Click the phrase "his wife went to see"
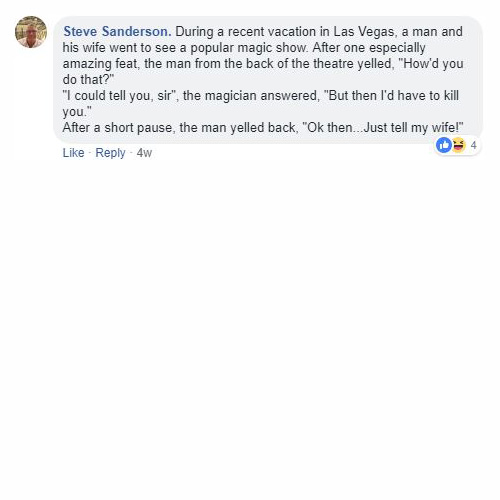 pyautogui.click(x=121, y=48)
